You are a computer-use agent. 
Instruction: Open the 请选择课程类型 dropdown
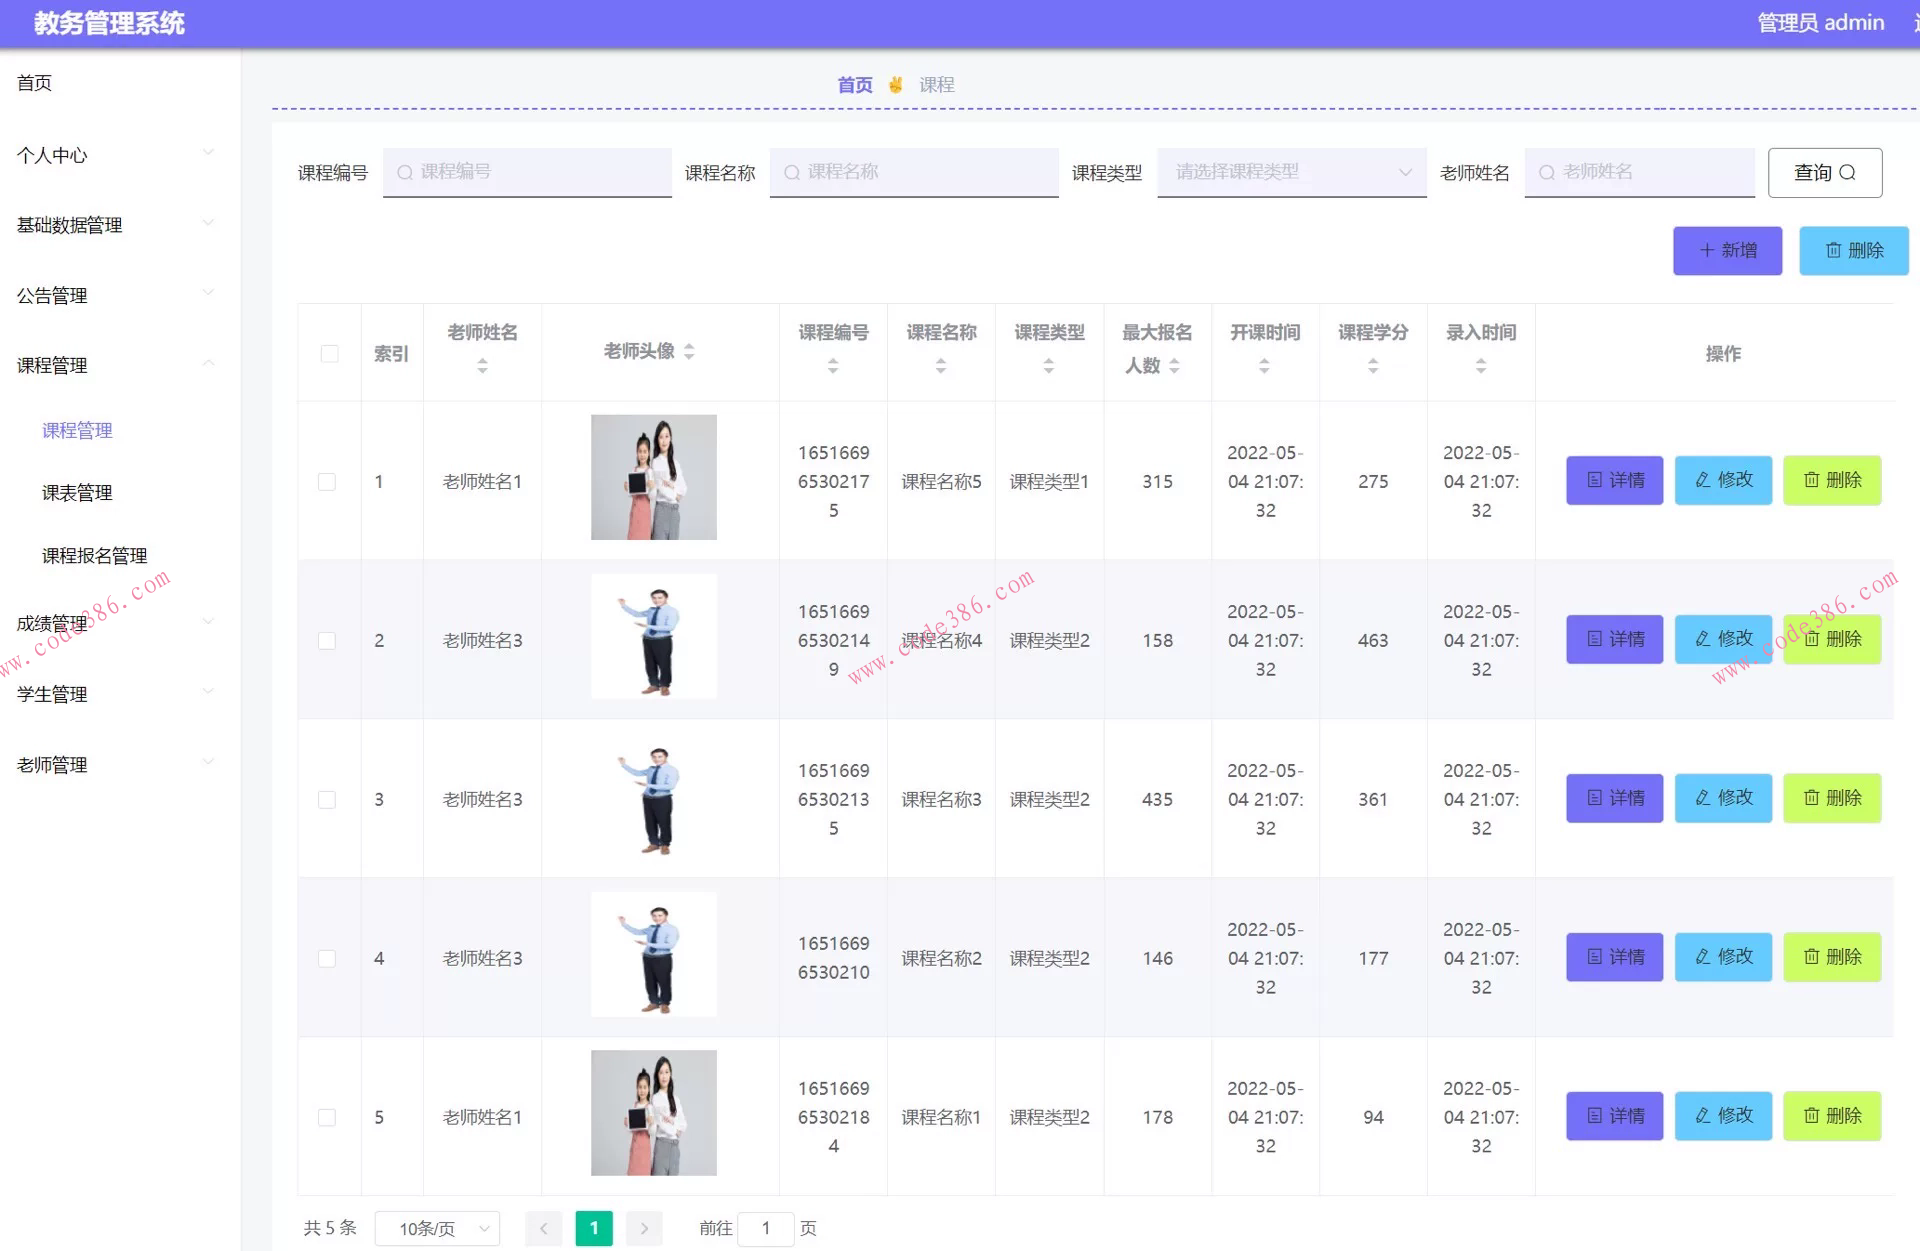click(x=1290, y=172)
